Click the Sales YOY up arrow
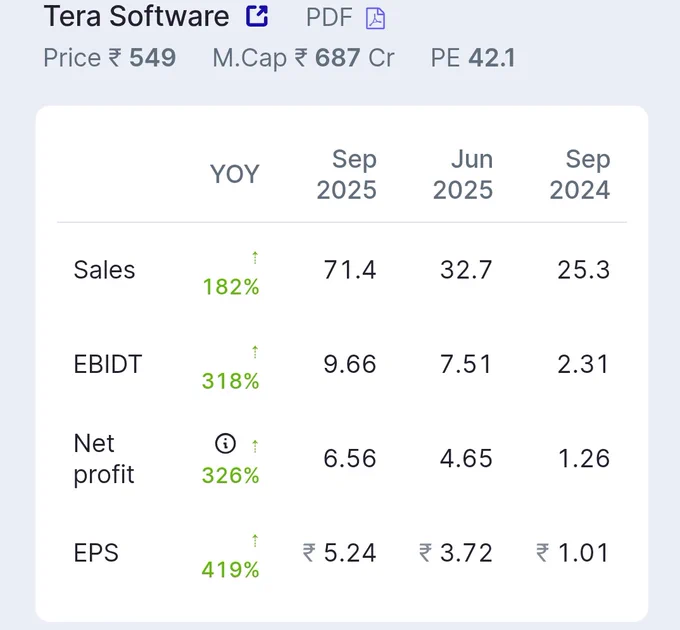The image size is (680, 630). [x=255, y=258]
